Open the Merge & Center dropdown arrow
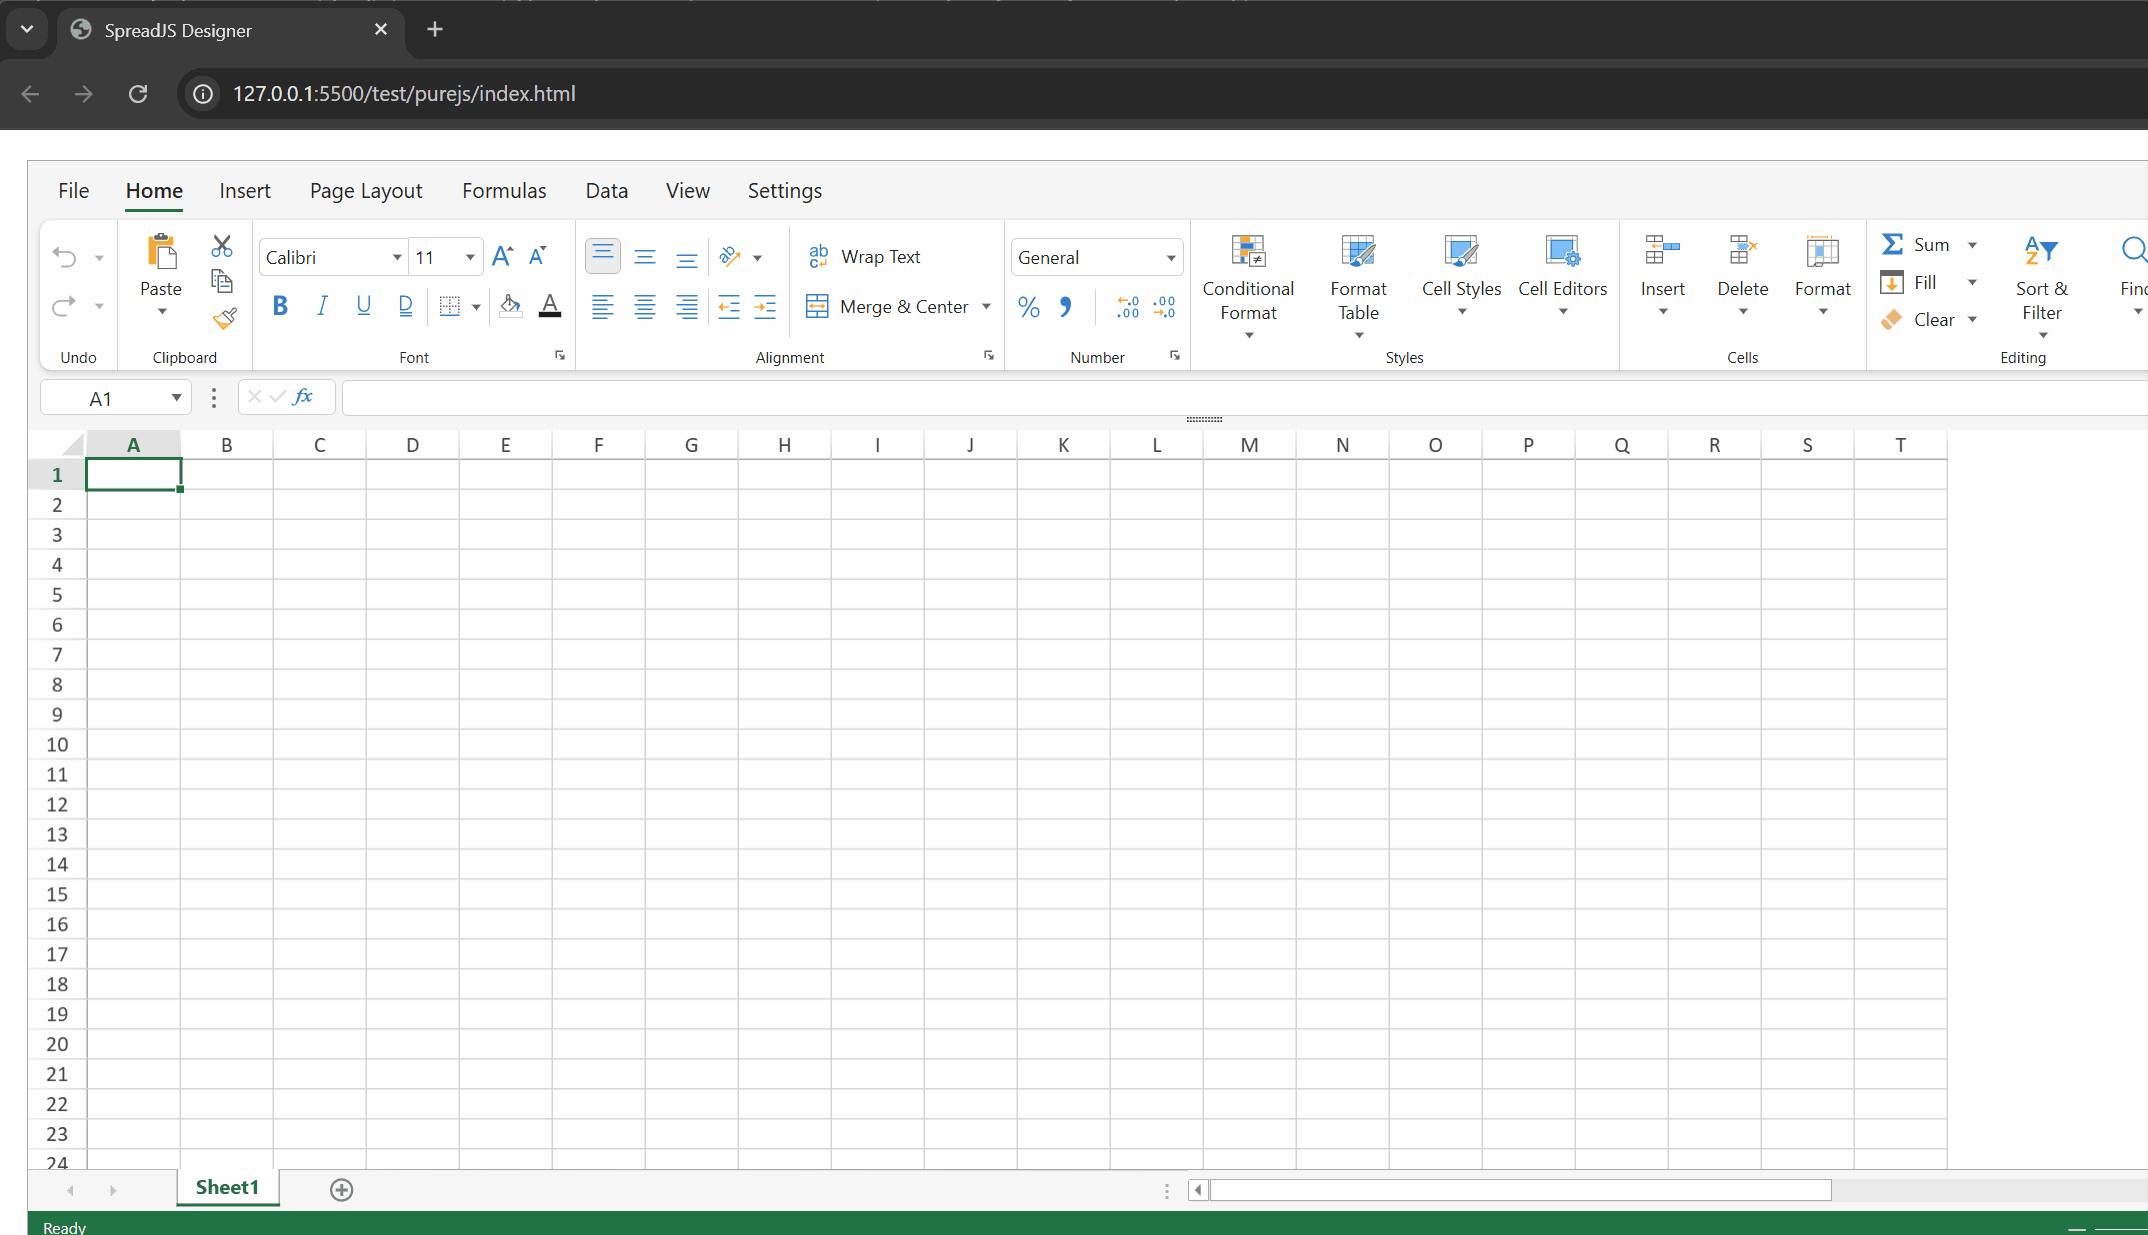 (x=986, y=307)
